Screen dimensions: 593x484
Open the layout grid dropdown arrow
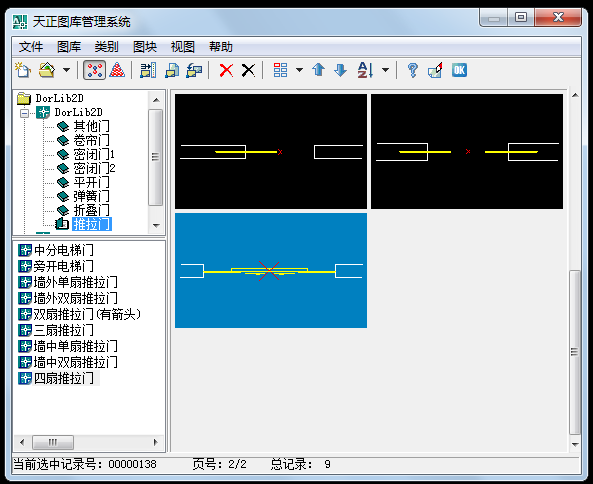[x=299, y=70]
